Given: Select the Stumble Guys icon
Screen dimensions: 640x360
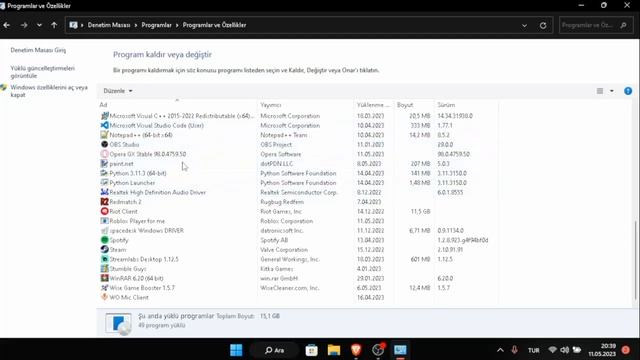Looking at the screenshot, I should (104, 269).
